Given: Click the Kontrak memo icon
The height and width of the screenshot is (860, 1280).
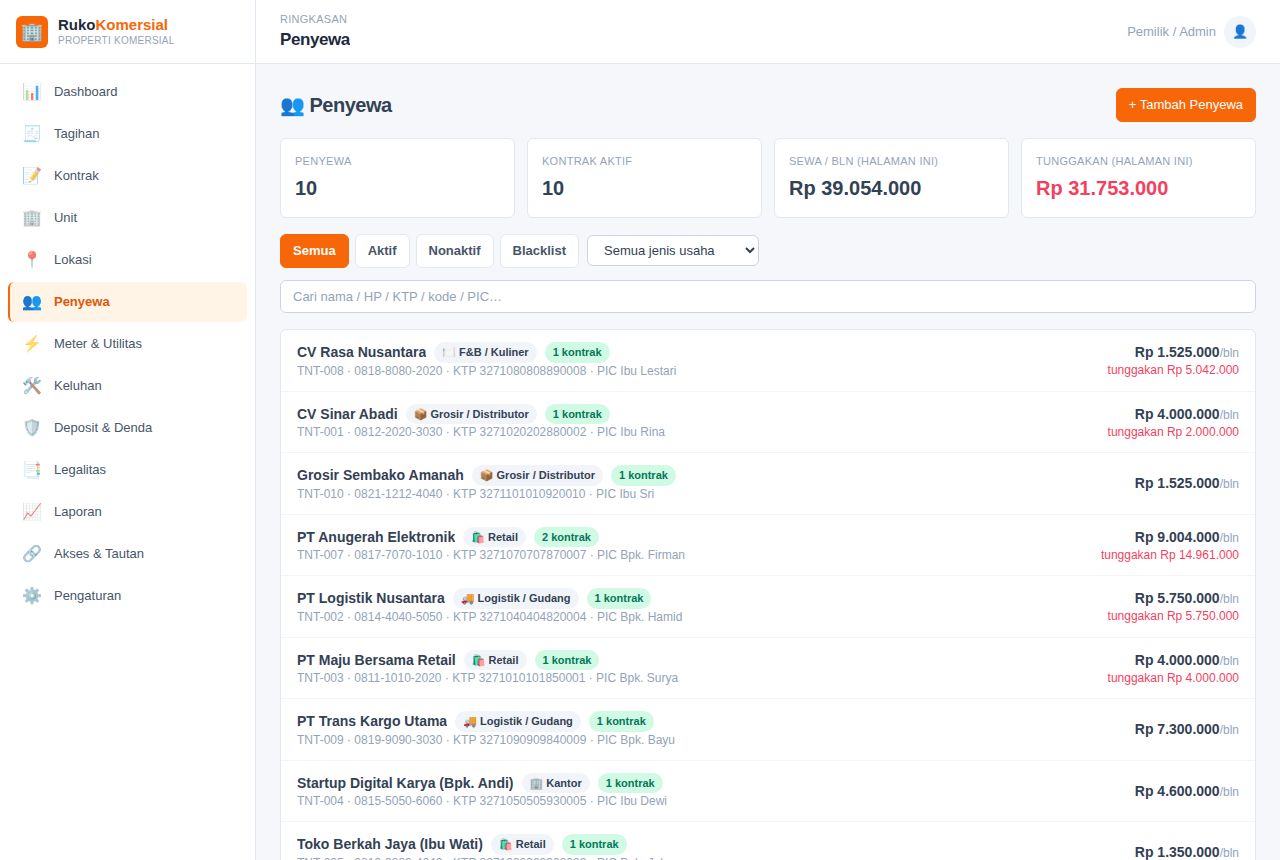Looking at the screenshot, I should pos(32,176).
